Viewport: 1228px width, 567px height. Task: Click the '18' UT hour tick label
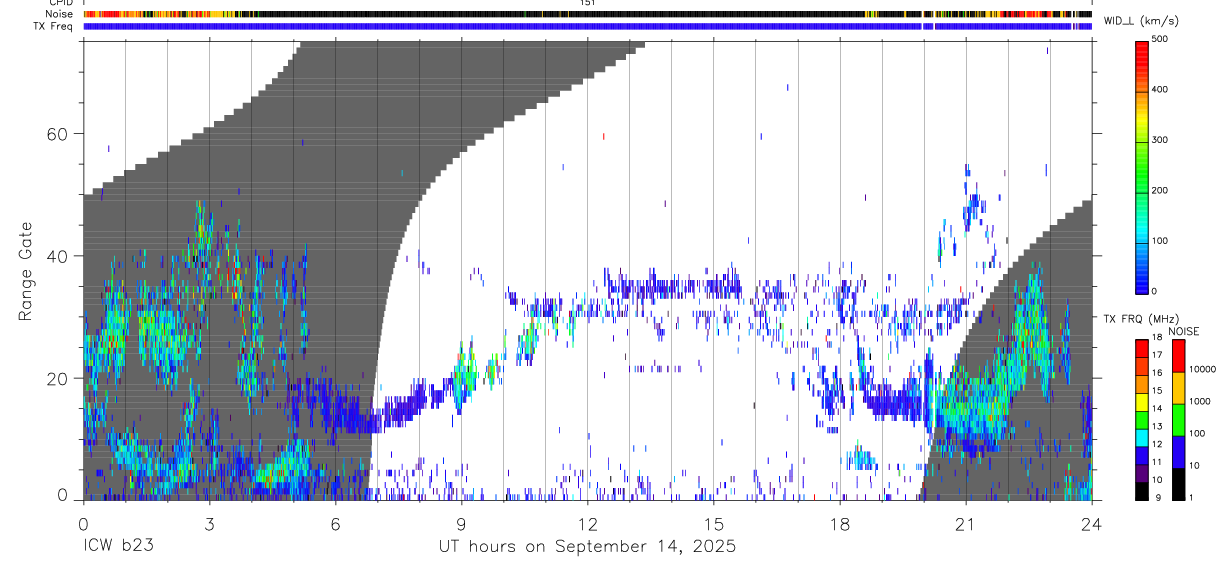pyautogui.click(x=839, y=524)
